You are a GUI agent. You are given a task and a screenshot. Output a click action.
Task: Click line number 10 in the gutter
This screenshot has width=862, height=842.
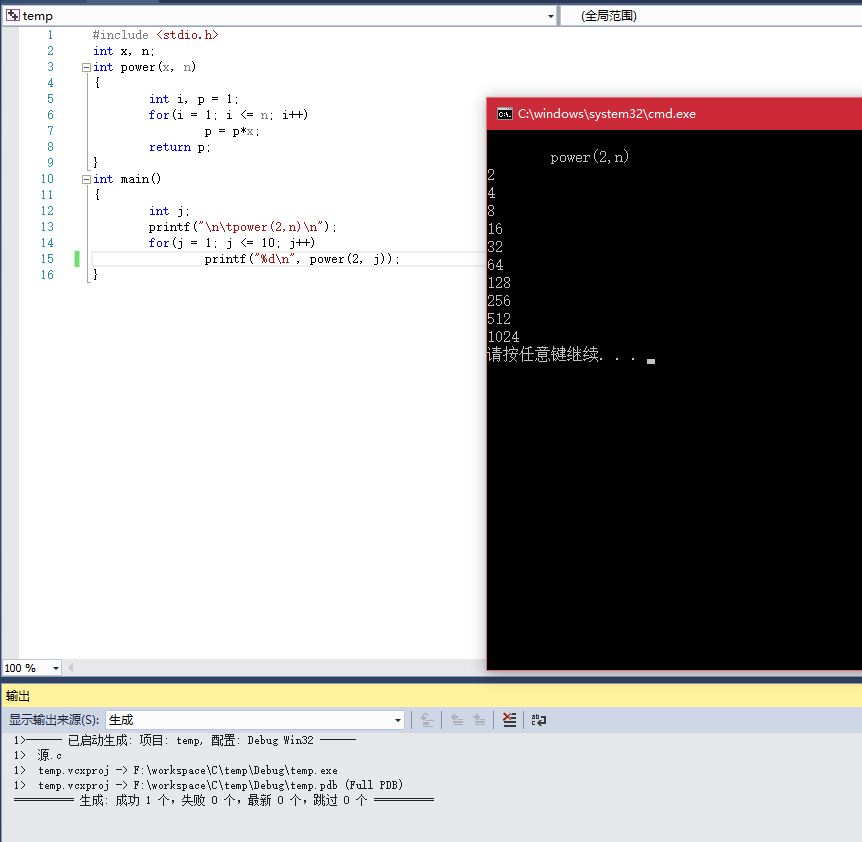pyautogui.click(x=47, y=179)
